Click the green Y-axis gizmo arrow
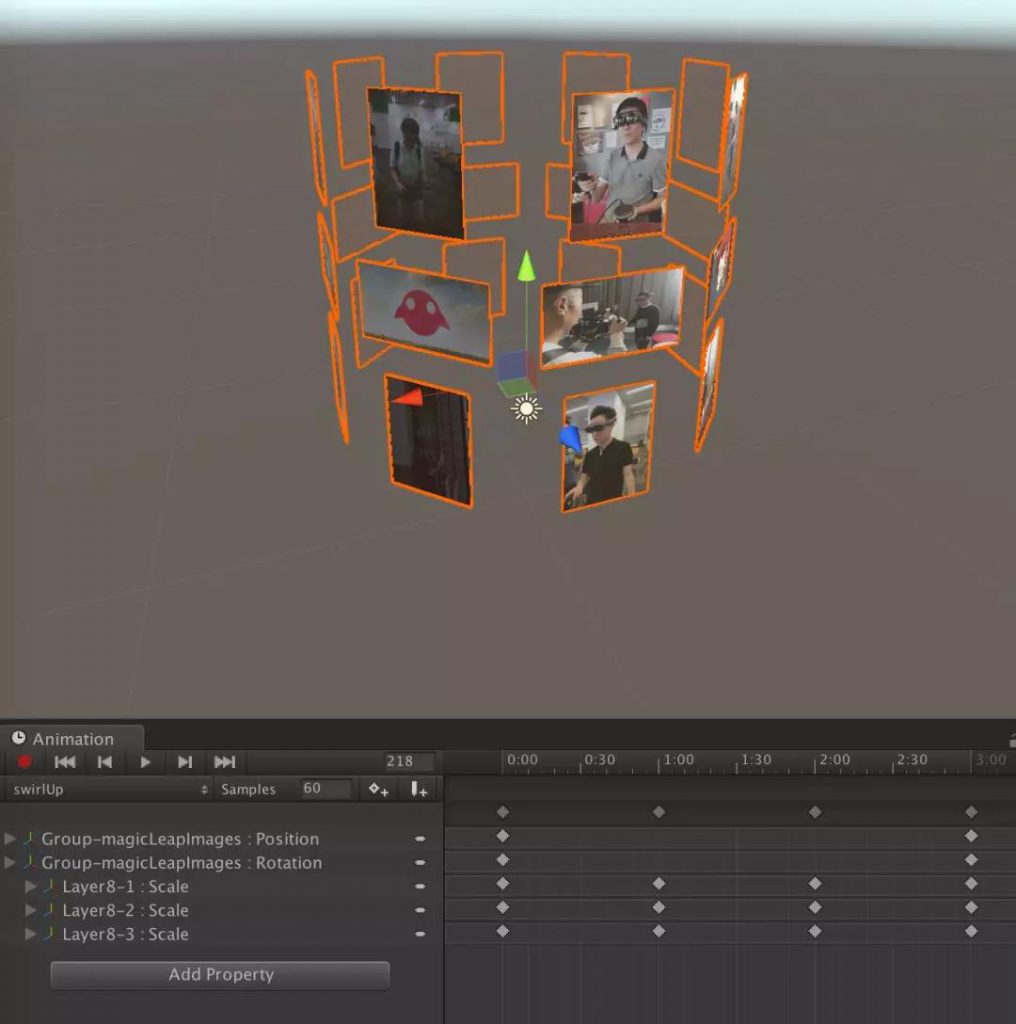Viewport: 1016px width, 1024px height. pos(526,266)
